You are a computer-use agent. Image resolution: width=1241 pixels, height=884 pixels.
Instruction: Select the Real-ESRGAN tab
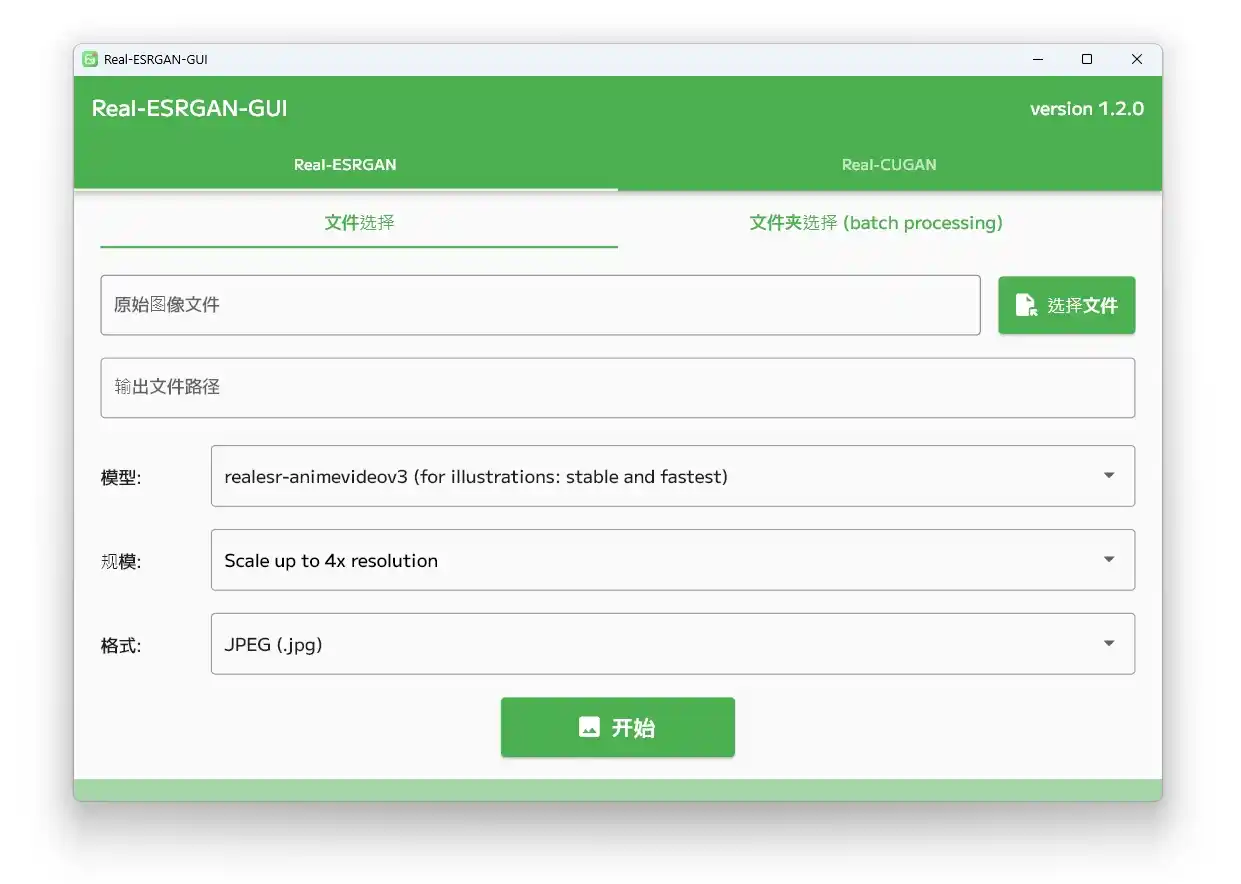click(x=345, y=165)
